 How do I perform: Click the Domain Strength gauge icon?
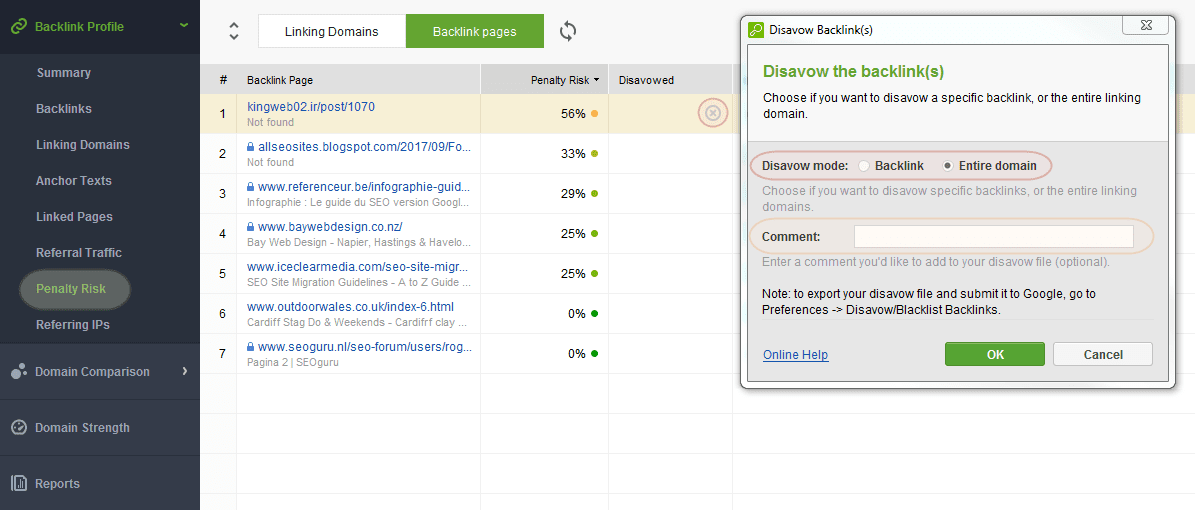18,428
